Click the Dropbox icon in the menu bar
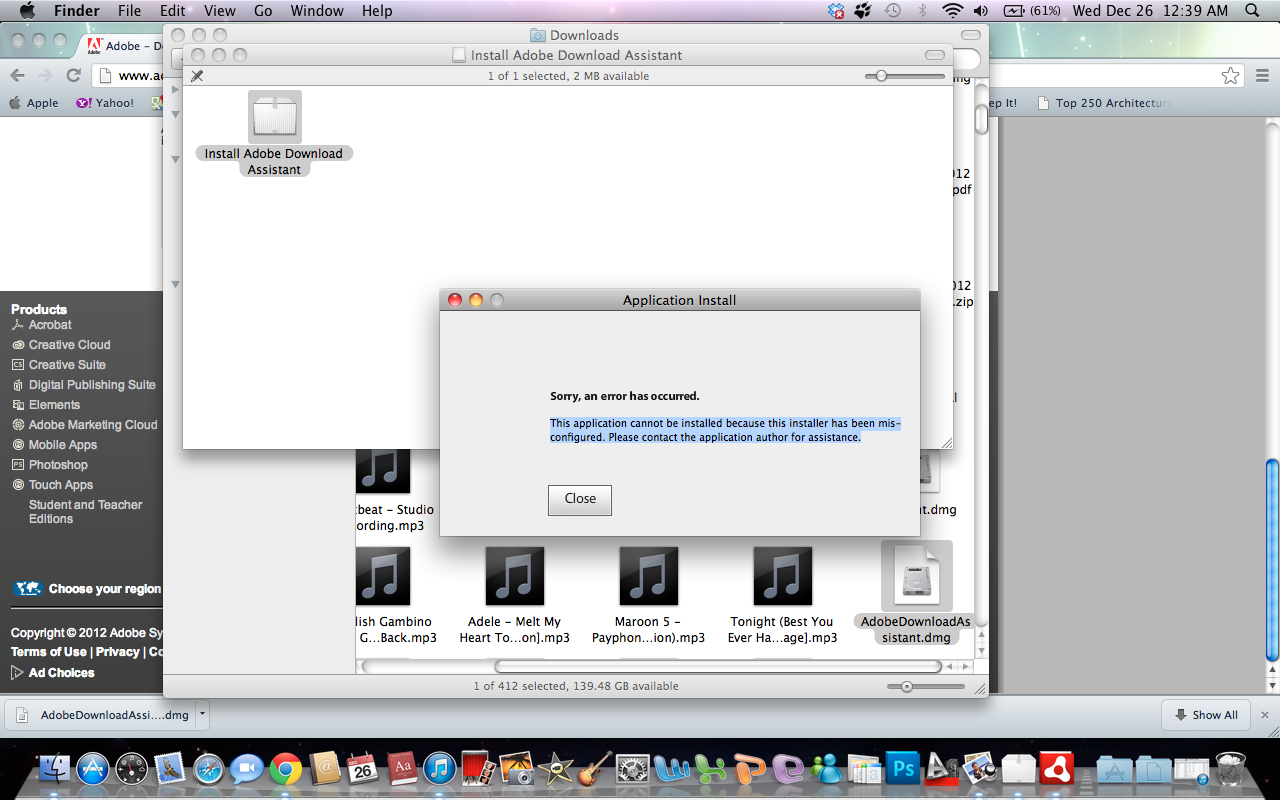1280x800 pixels. pyautogui.click(x=836, y=11)
